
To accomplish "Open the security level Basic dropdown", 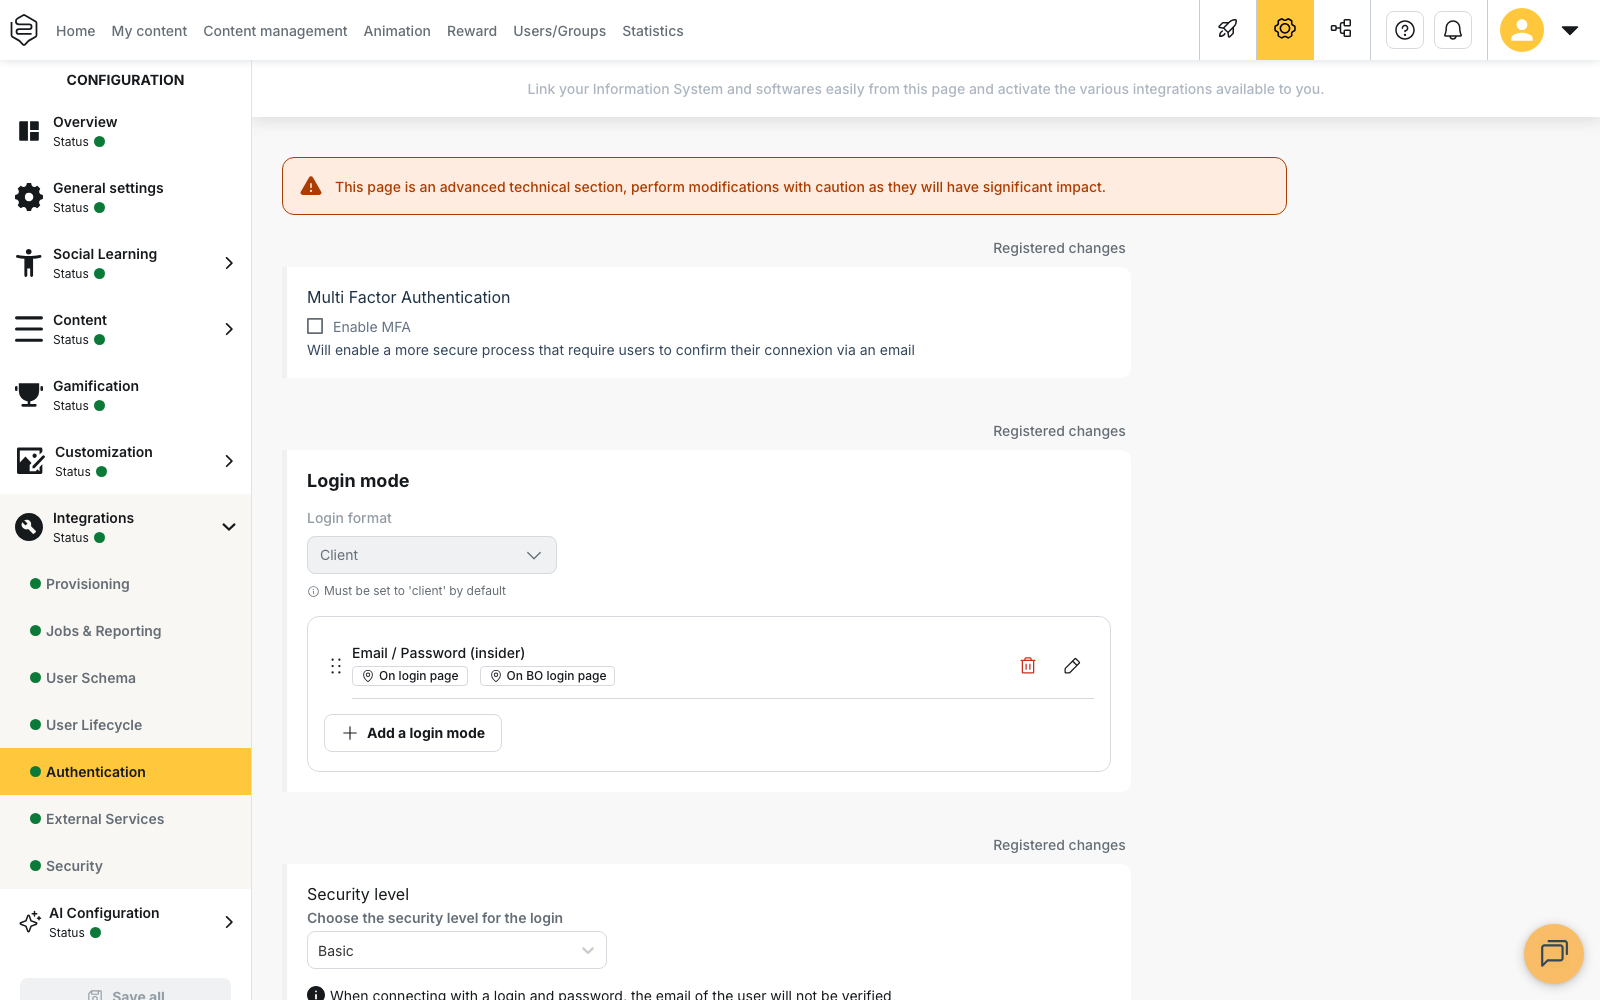I will (457, 951).
